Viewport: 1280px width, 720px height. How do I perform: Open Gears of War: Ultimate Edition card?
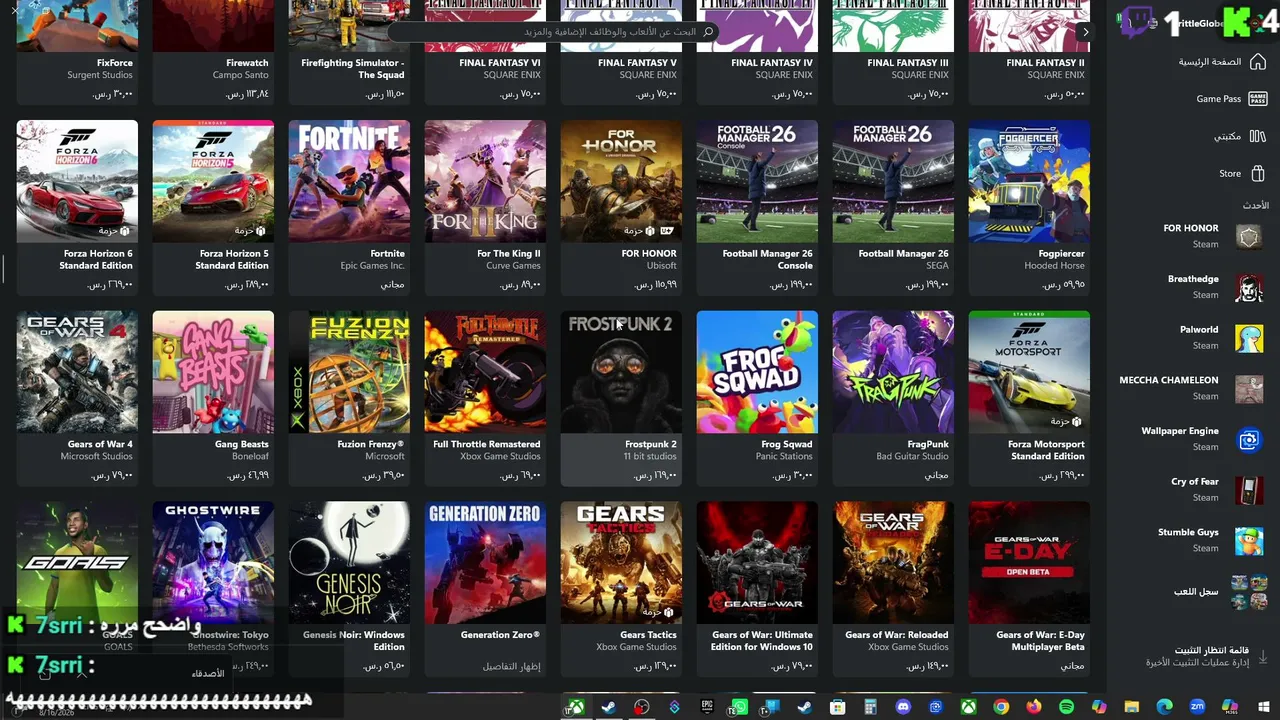coord(757,588)
